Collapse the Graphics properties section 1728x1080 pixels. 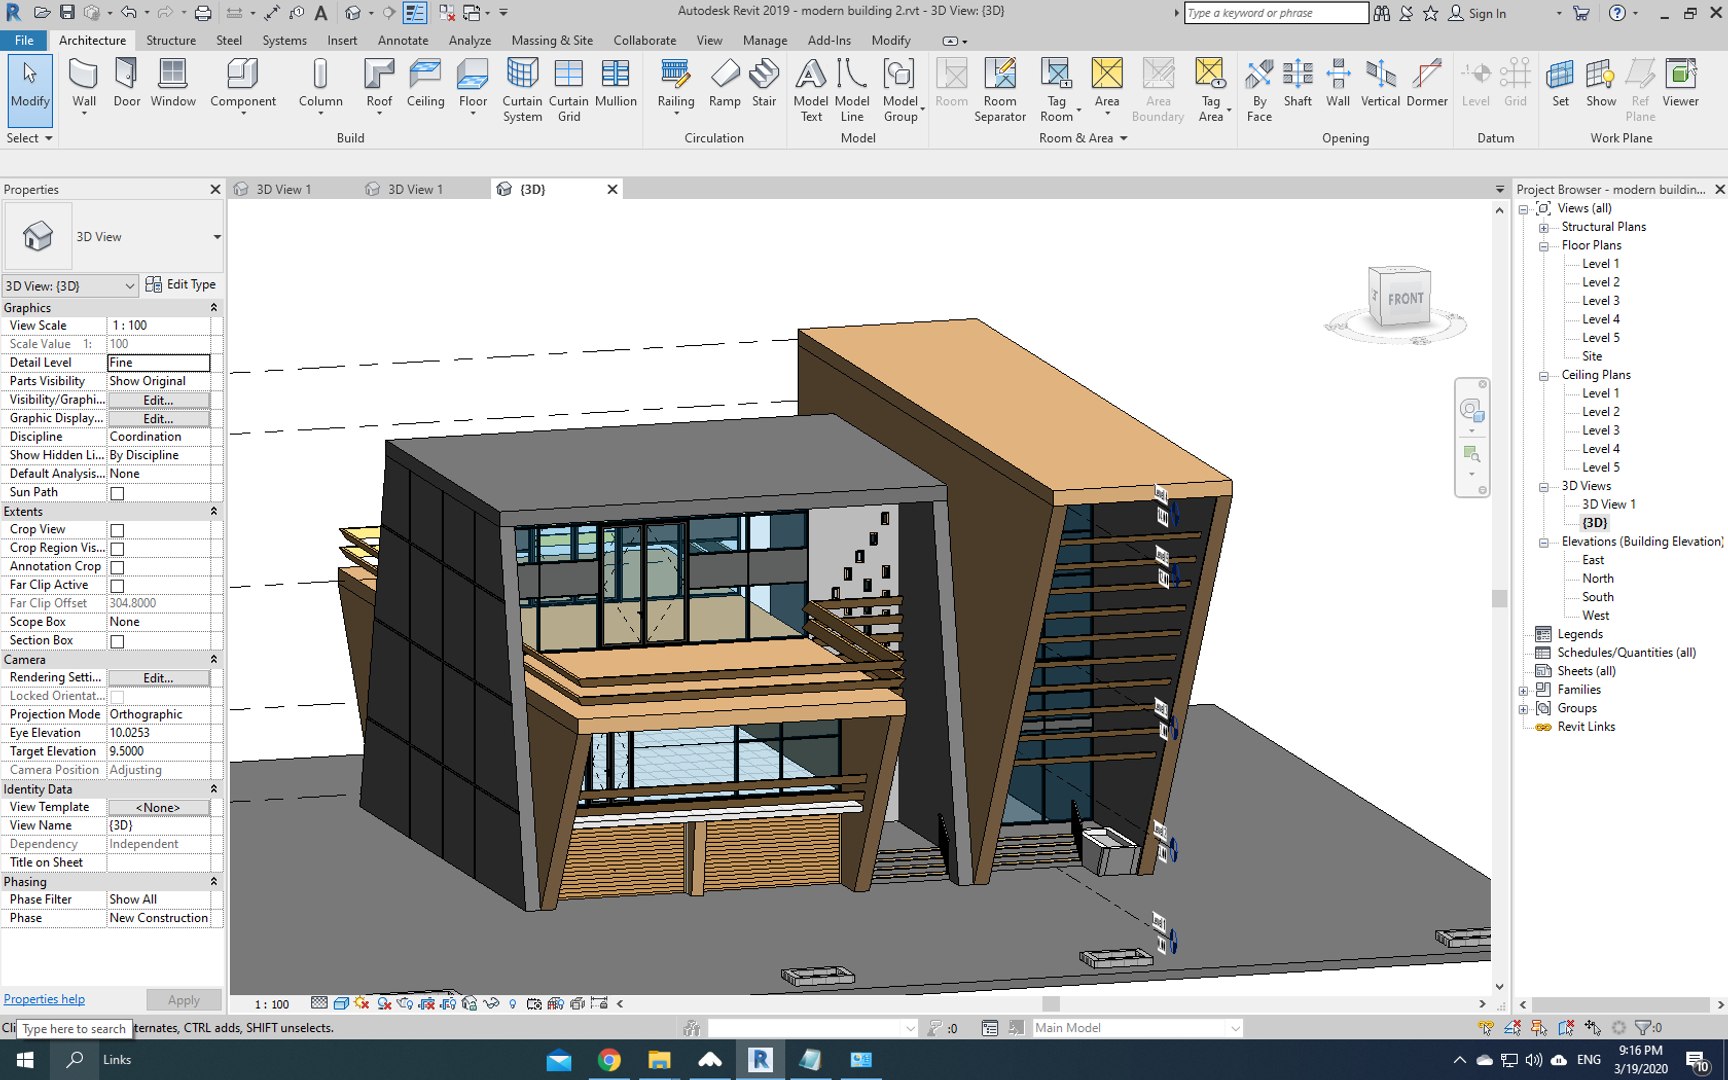213,308
